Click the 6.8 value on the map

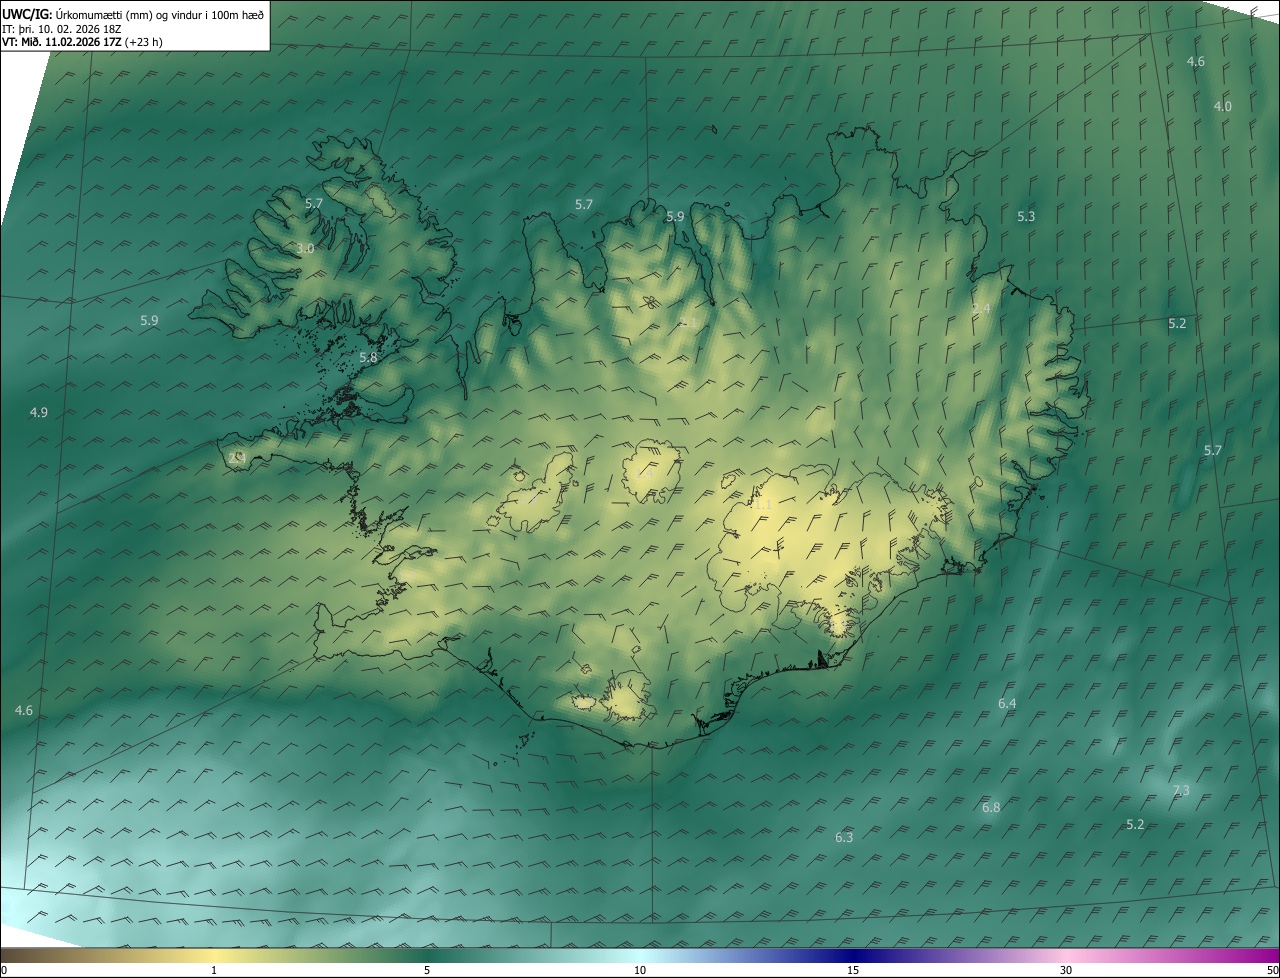[991, 807]
